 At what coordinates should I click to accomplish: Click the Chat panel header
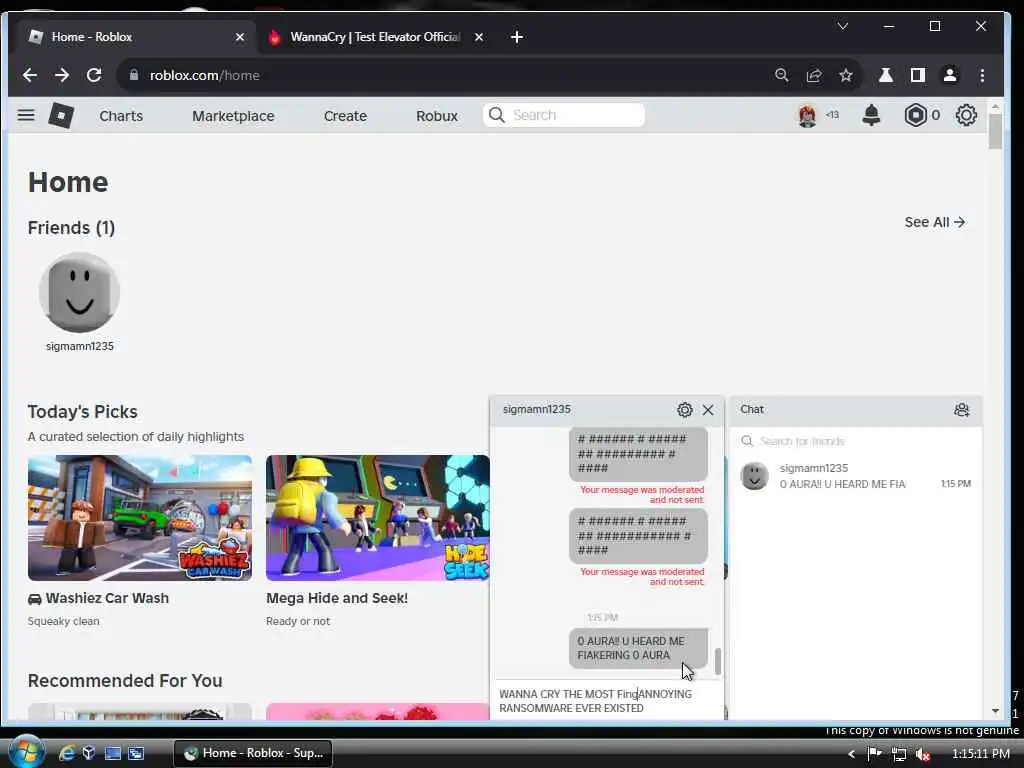pos(856,409)
